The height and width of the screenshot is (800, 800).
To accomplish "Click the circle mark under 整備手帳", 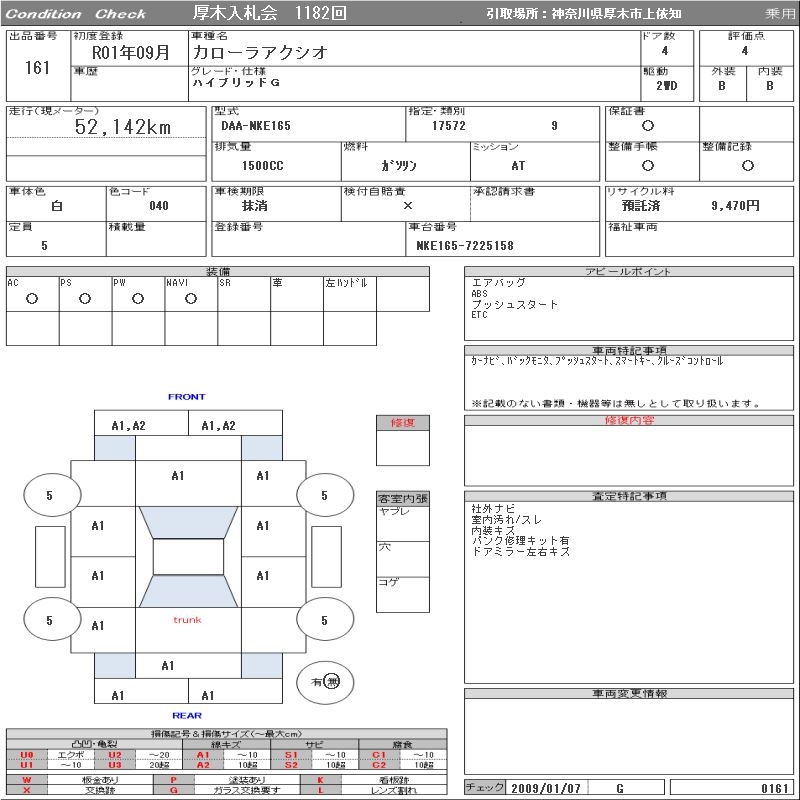I will [x=647, y=165].
